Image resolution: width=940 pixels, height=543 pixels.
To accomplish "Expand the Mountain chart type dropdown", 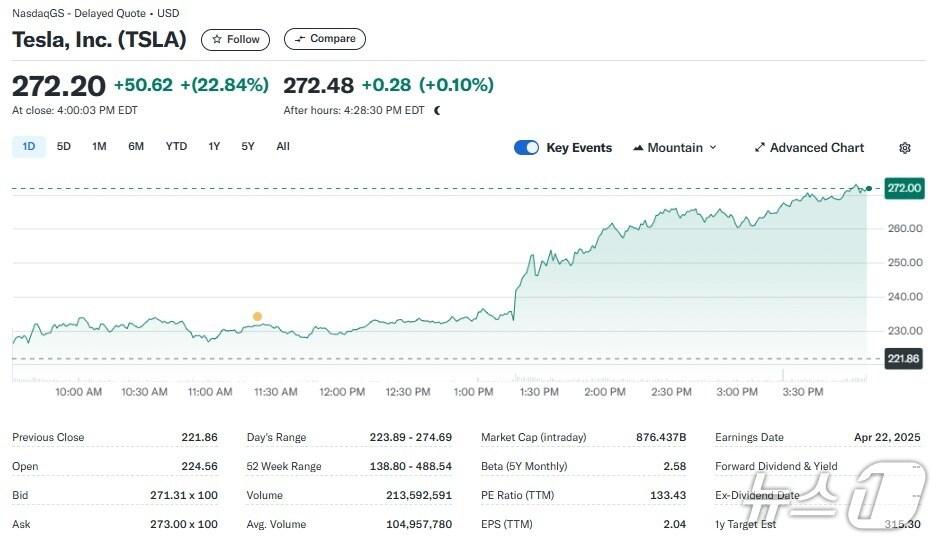I will 713,148.
